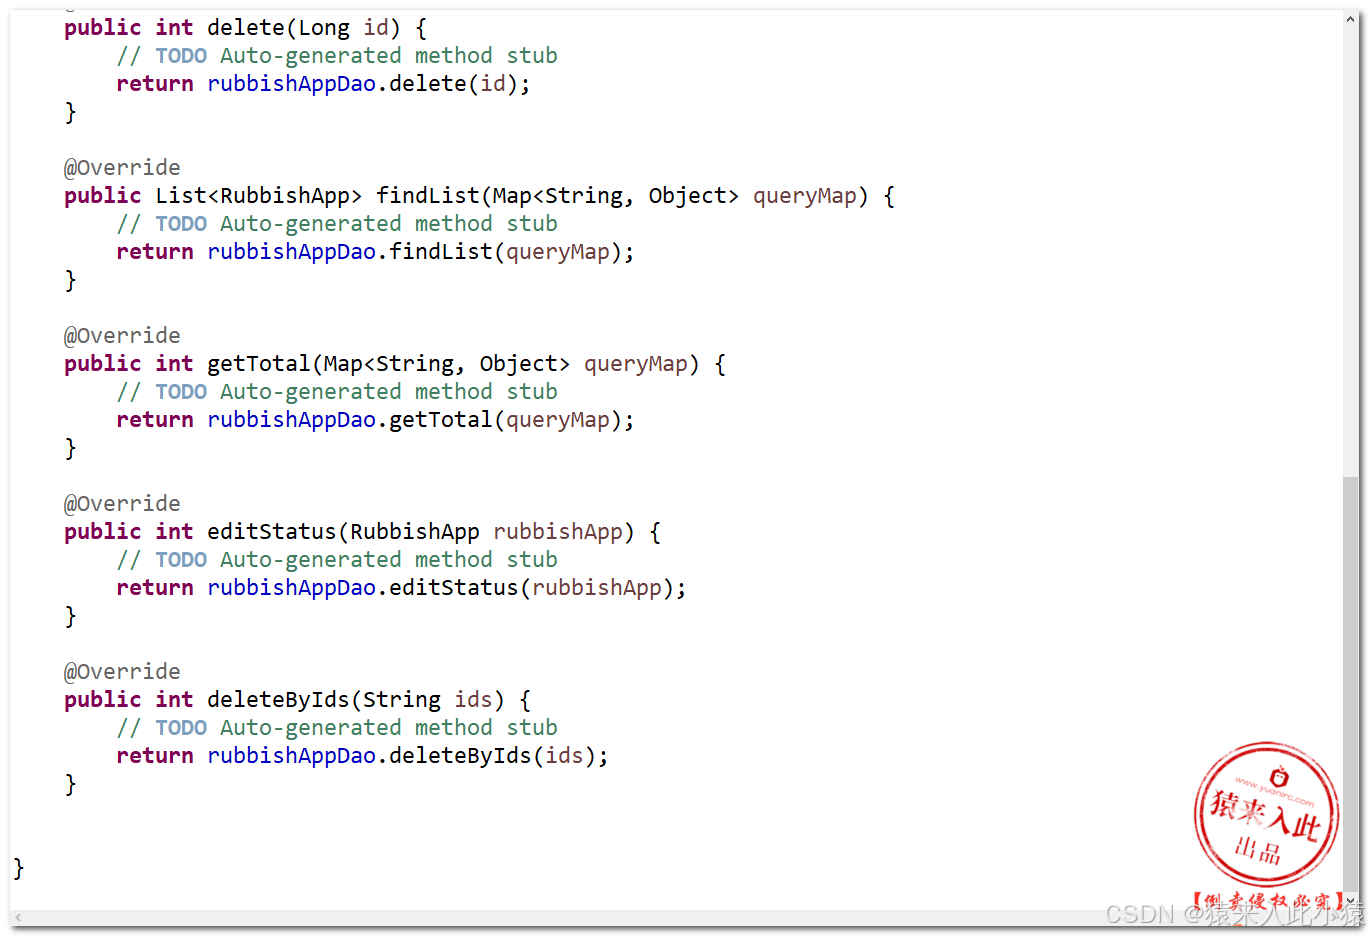Viewport: 1370px width, 937px height.
Task: Click the @Override annotation above editStatus
Action: [122, 504]
